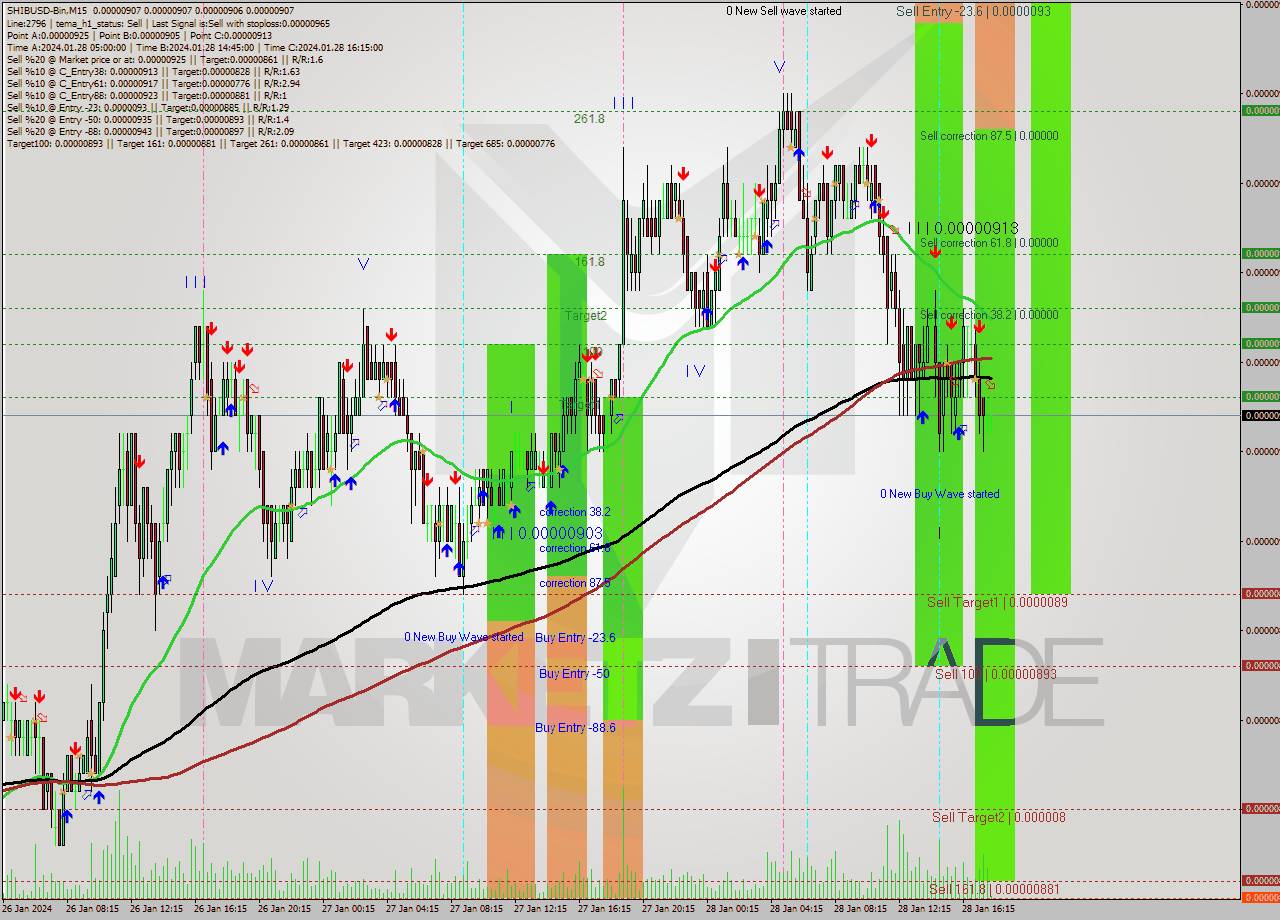Image resolution: width=1280 pixels, height=920 pixels.
Task: Select the '28 Jan 08:15' time axis label
Action: 860,909
